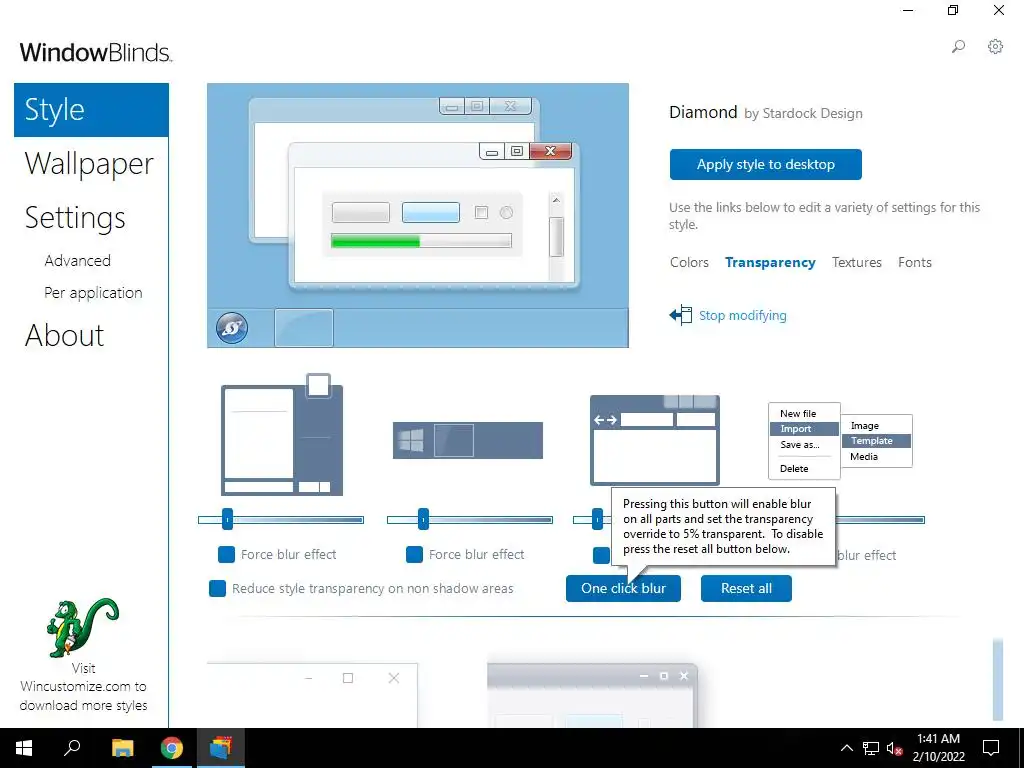The height and width of the screenshot is (768, 1024).
Task: Click the window frame transparency illustration
Action: pos(654,440)
